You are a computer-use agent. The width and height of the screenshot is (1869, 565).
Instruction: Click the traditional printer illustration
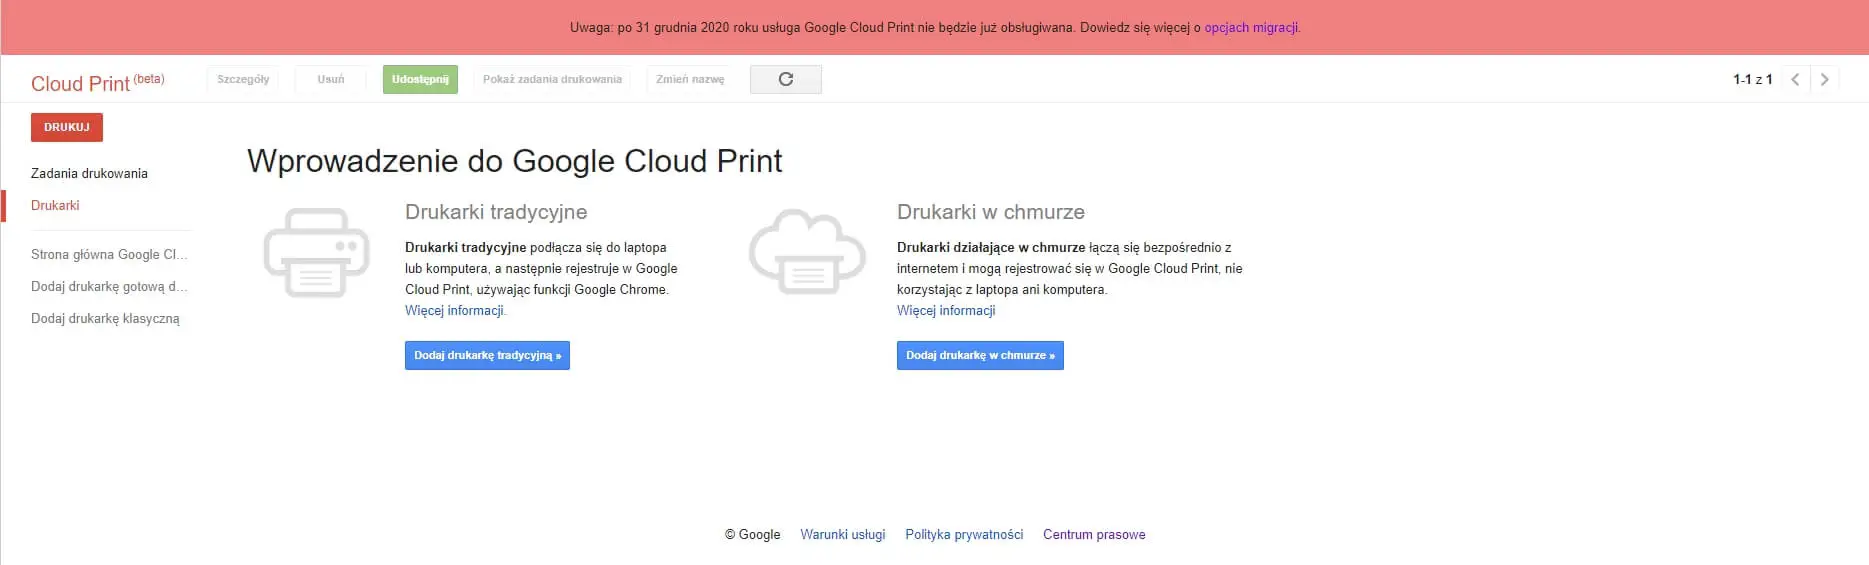click(317, 252)
